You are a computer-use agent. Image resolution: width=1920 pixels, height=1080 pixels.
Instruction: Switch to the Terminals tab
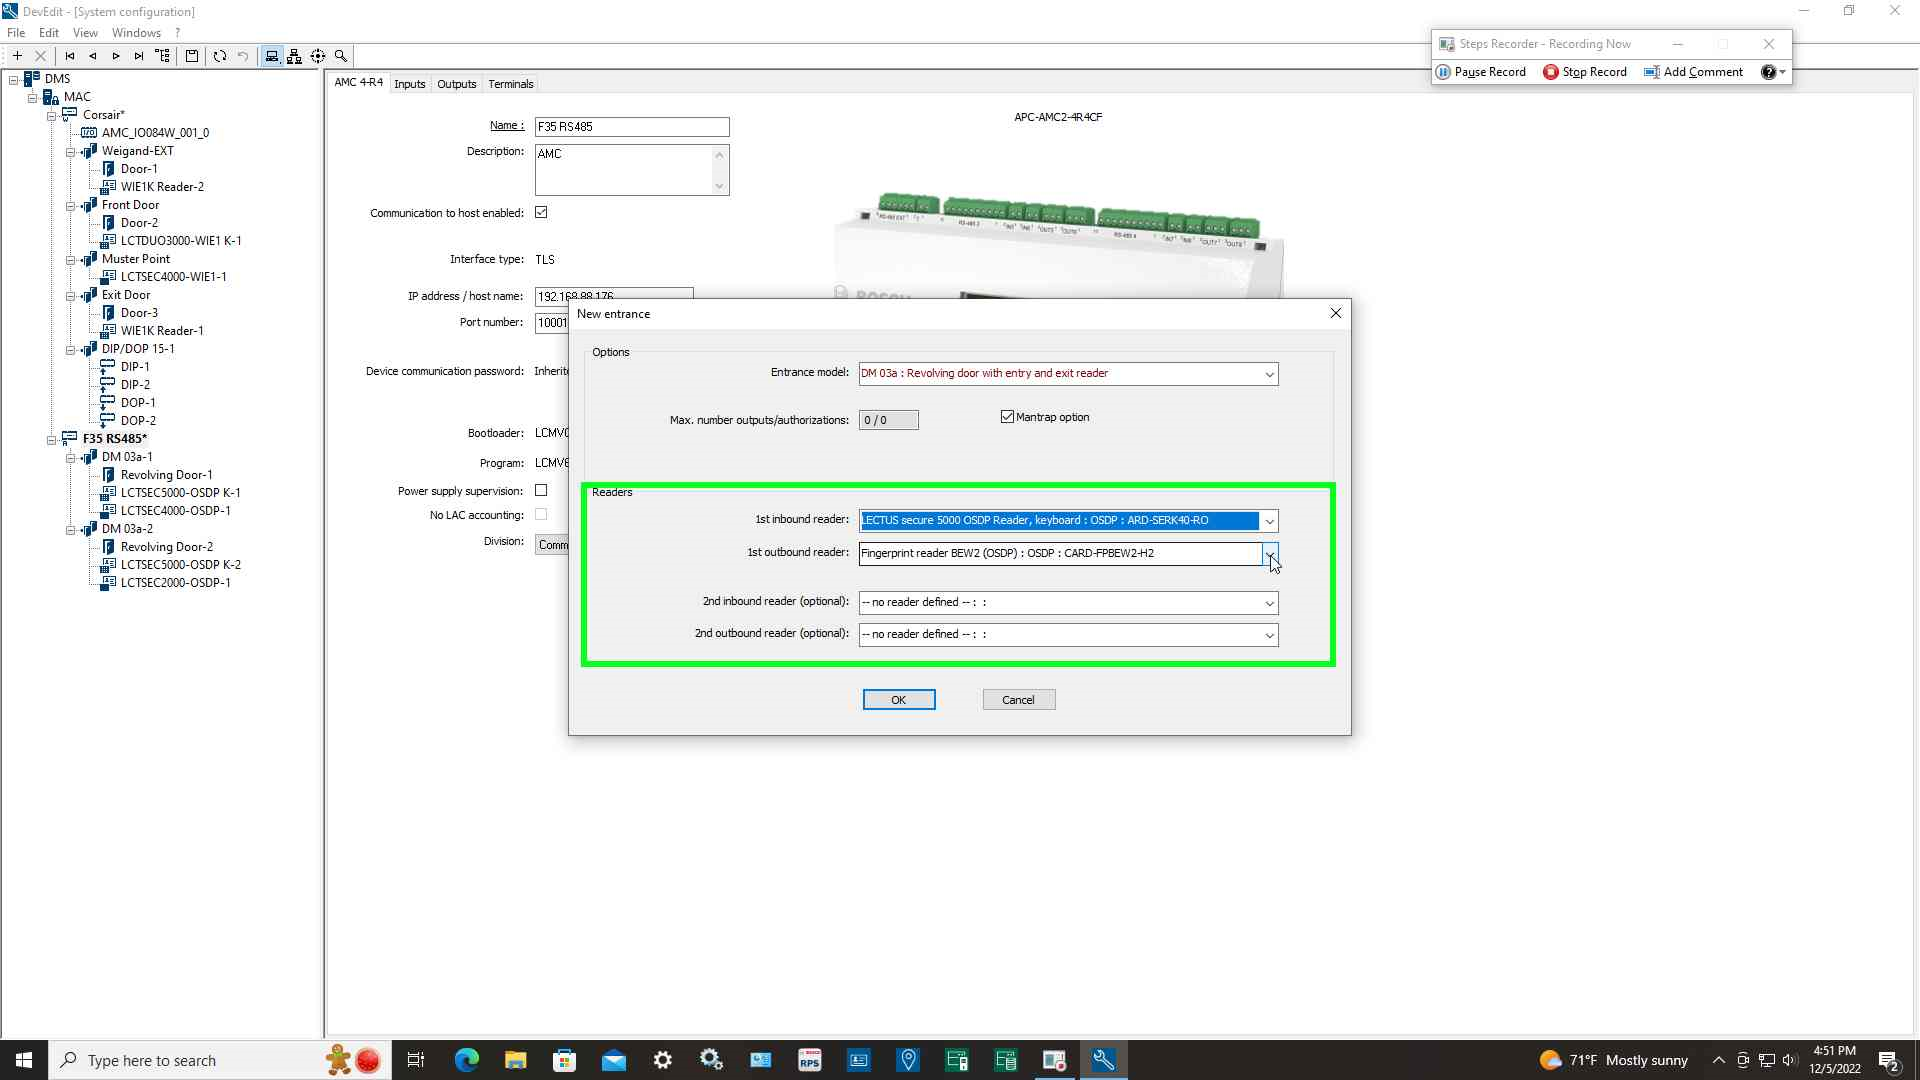click(510, 84)
